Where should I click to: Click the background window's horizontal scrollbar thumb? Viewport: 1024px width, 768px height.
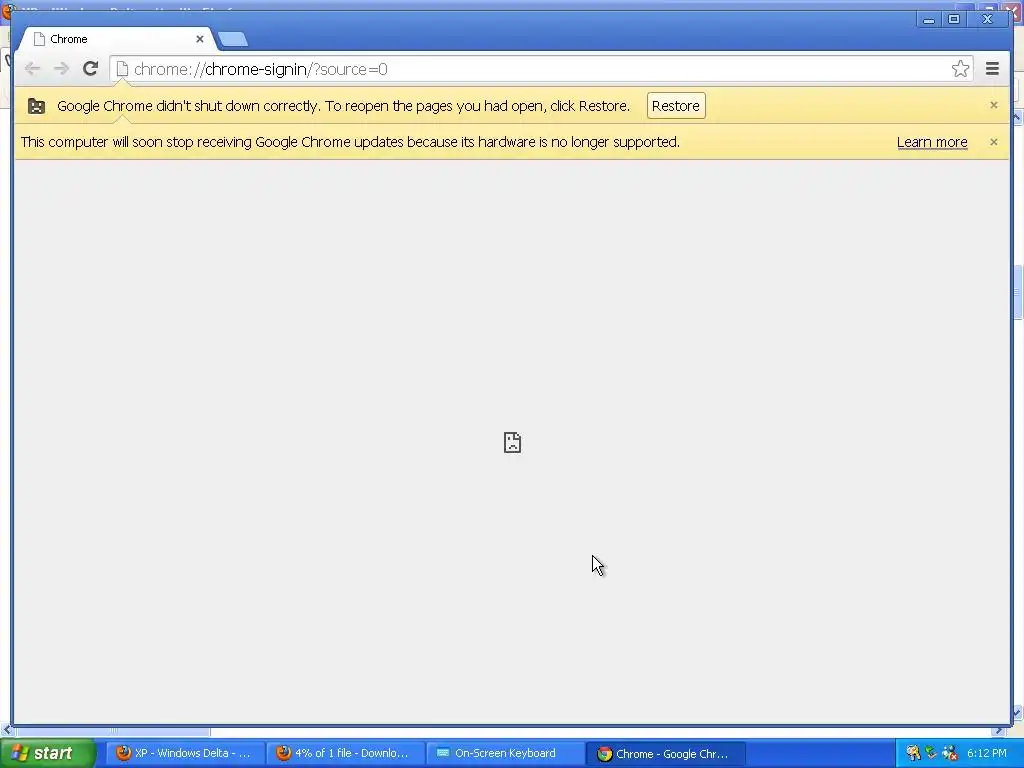tap(112, 731)
